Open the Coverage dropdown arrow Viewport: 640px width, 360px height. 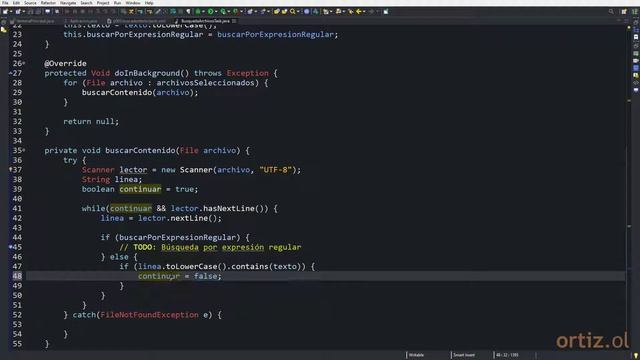click(x=229, y=11)
